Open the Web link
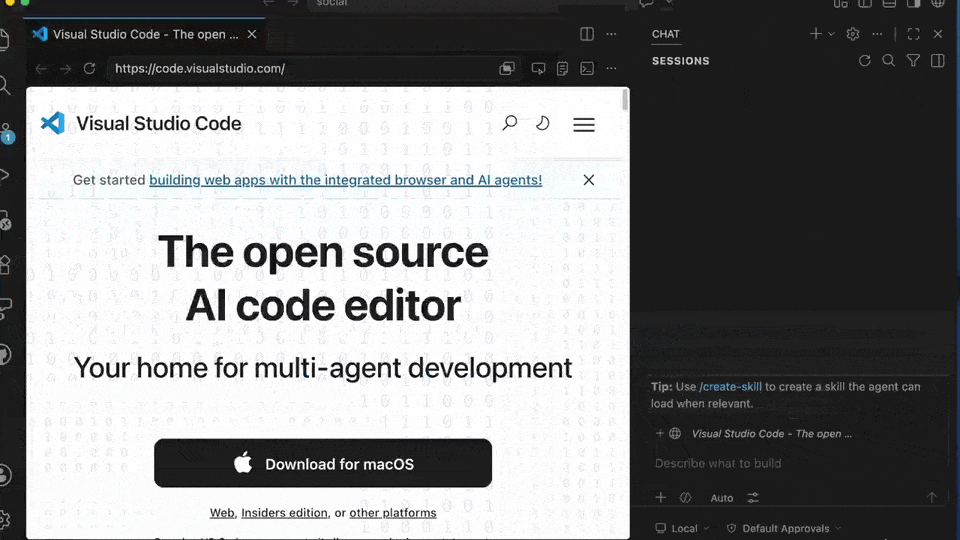 coord(222,513)
